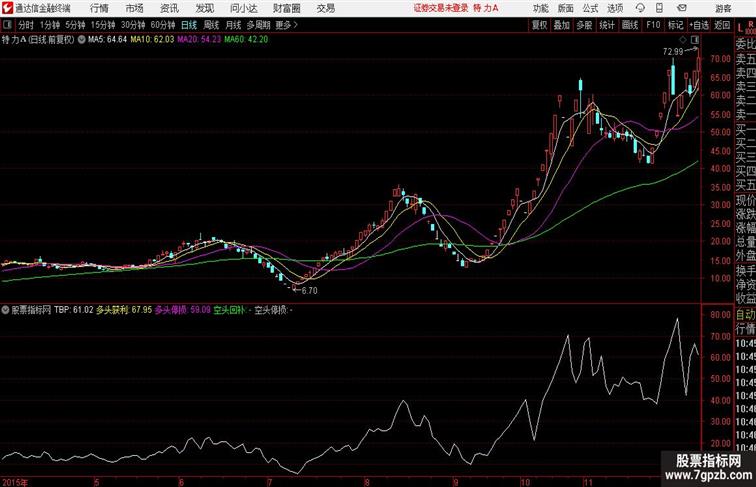The width and height of the screenshot is (756, 487).
Task: Click the 自动 label in right panel
Action: click(745, 315)
